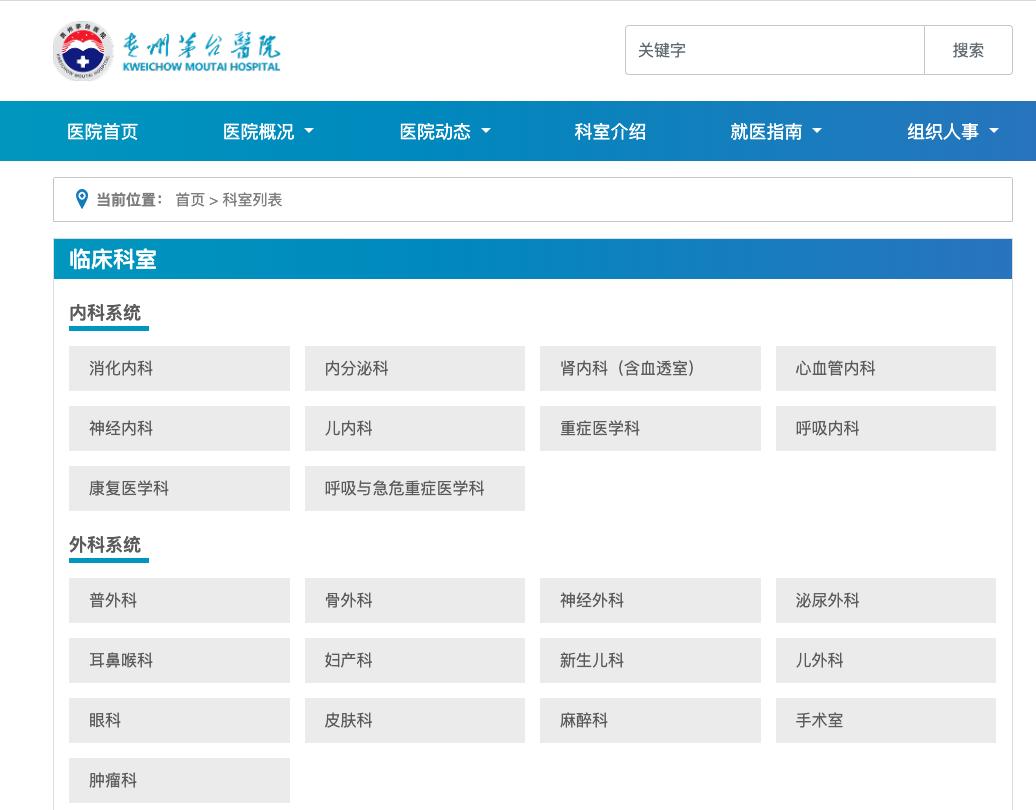Focus the 关键字 search input field
This screenshot has width=1036, height=810.
tap(774, 50)
